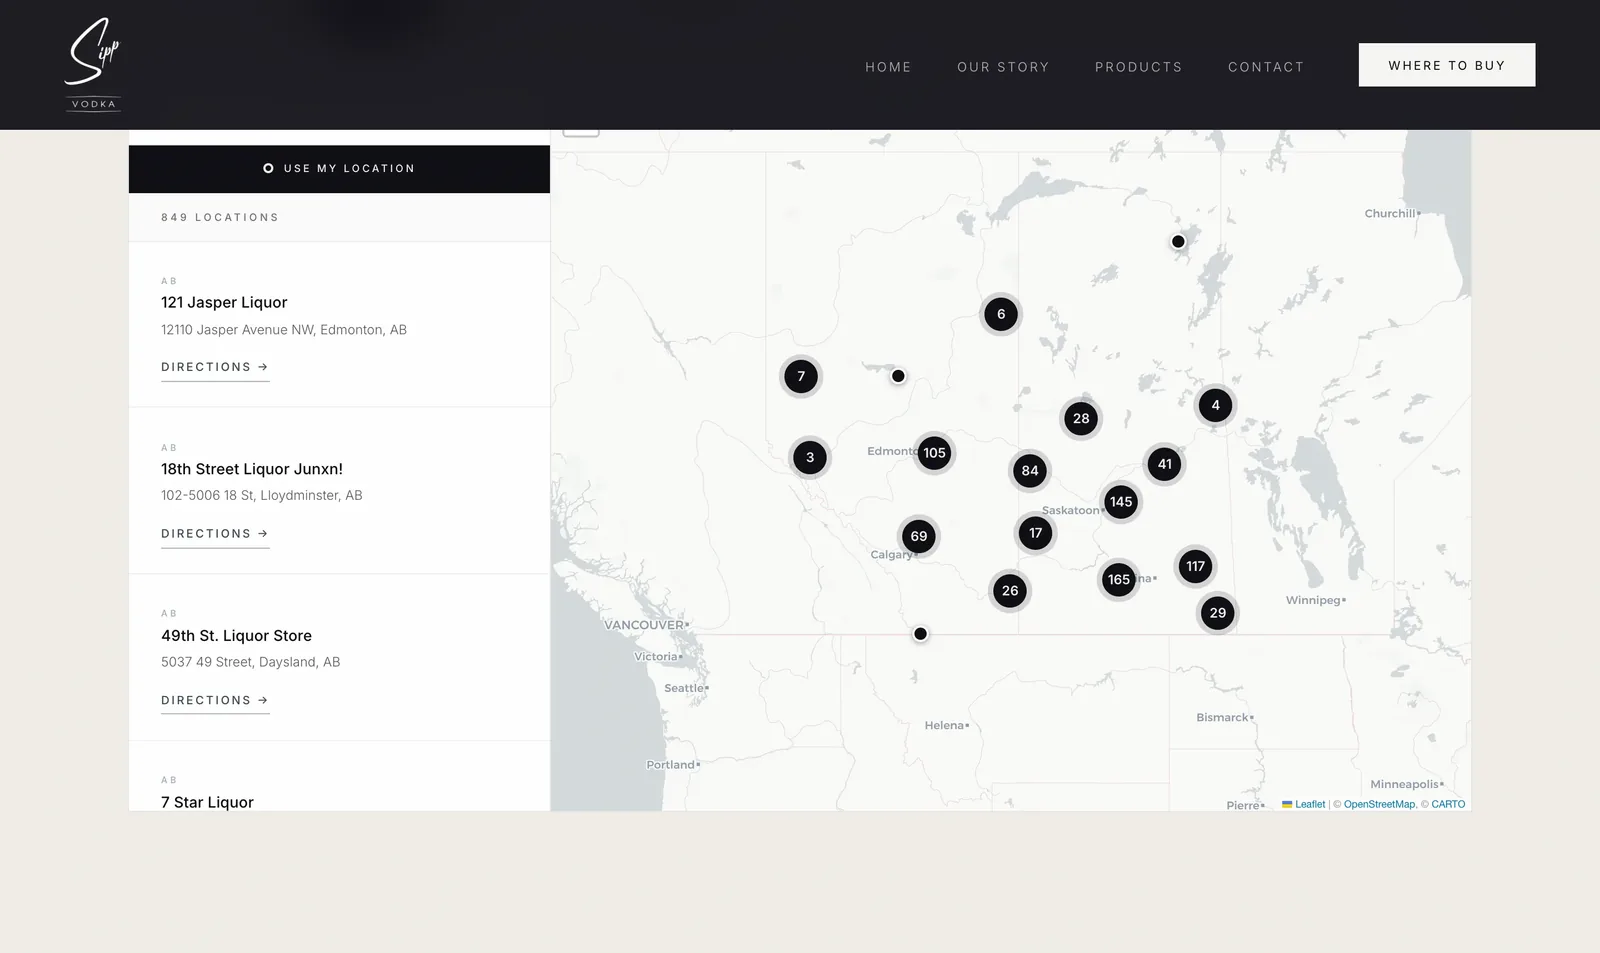Open the Leaflet attribution link
Image resolution: width=1600 pixels, height=953 pixels.
[x=1303, y=804]
